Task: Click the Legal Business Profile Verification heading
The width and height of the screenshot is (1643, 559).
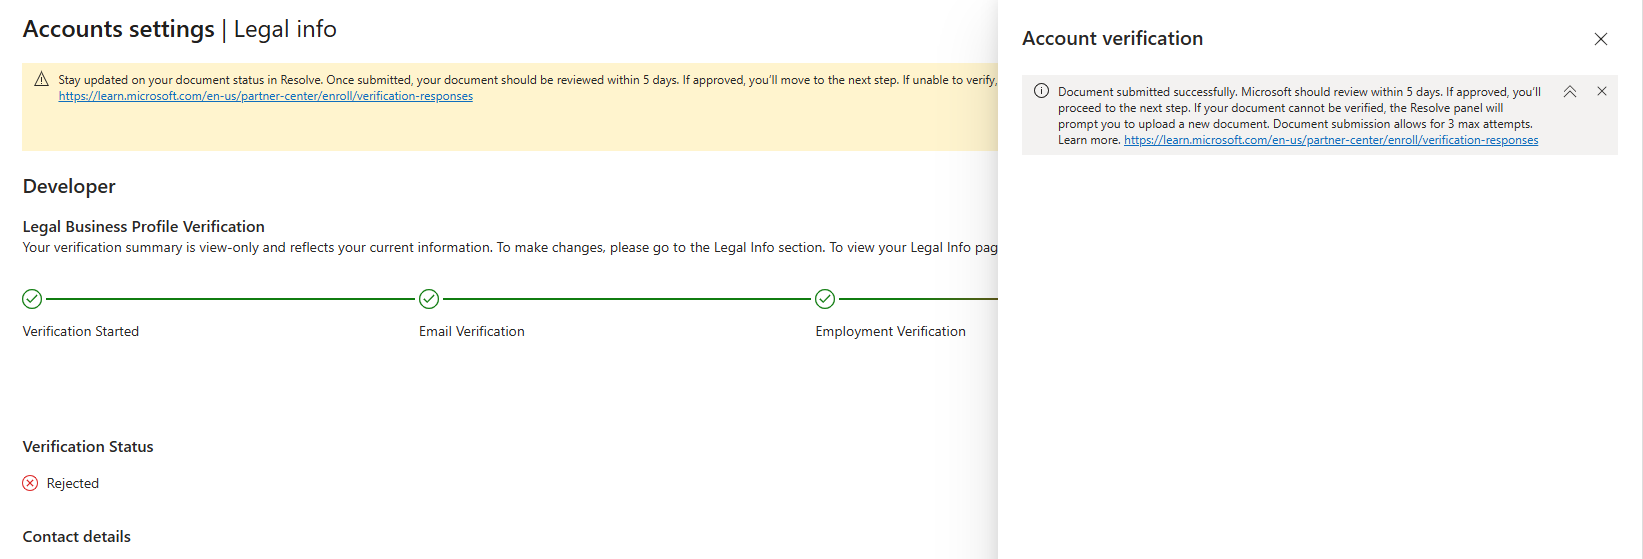Action: [x=144, y=227]
